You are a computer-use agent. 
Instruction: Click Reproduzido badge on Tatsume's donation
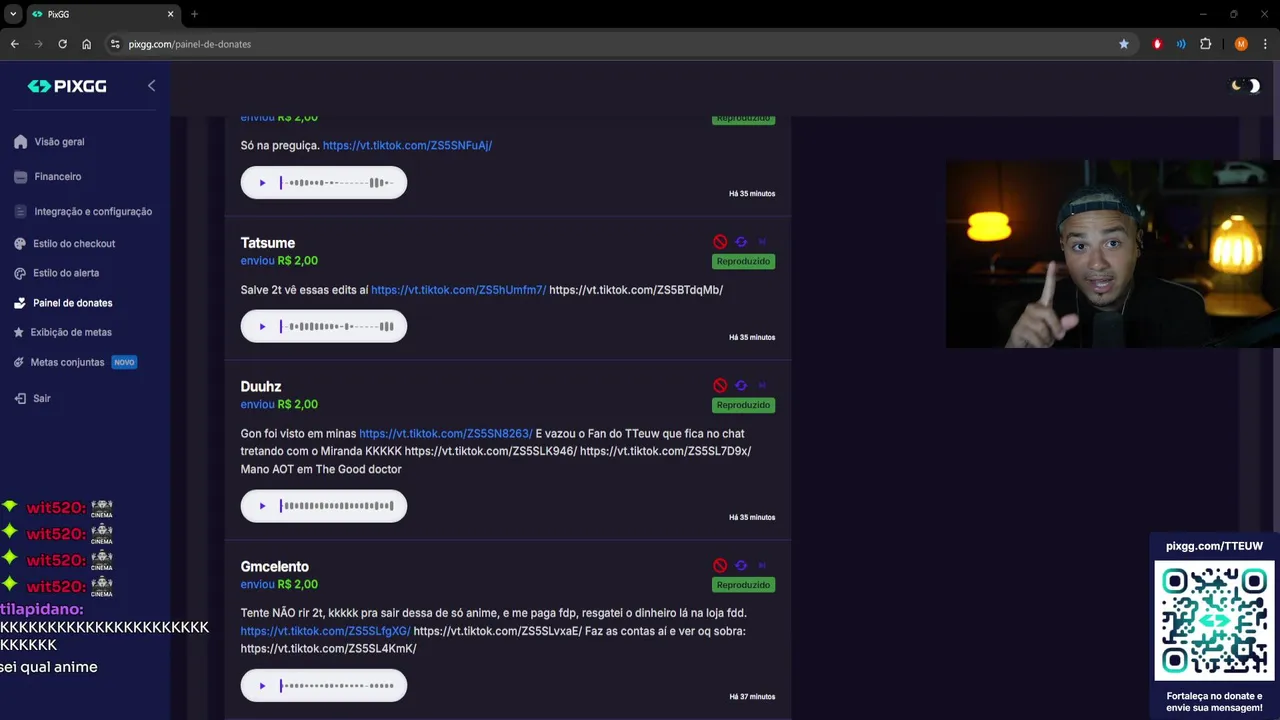click(744, 261)
